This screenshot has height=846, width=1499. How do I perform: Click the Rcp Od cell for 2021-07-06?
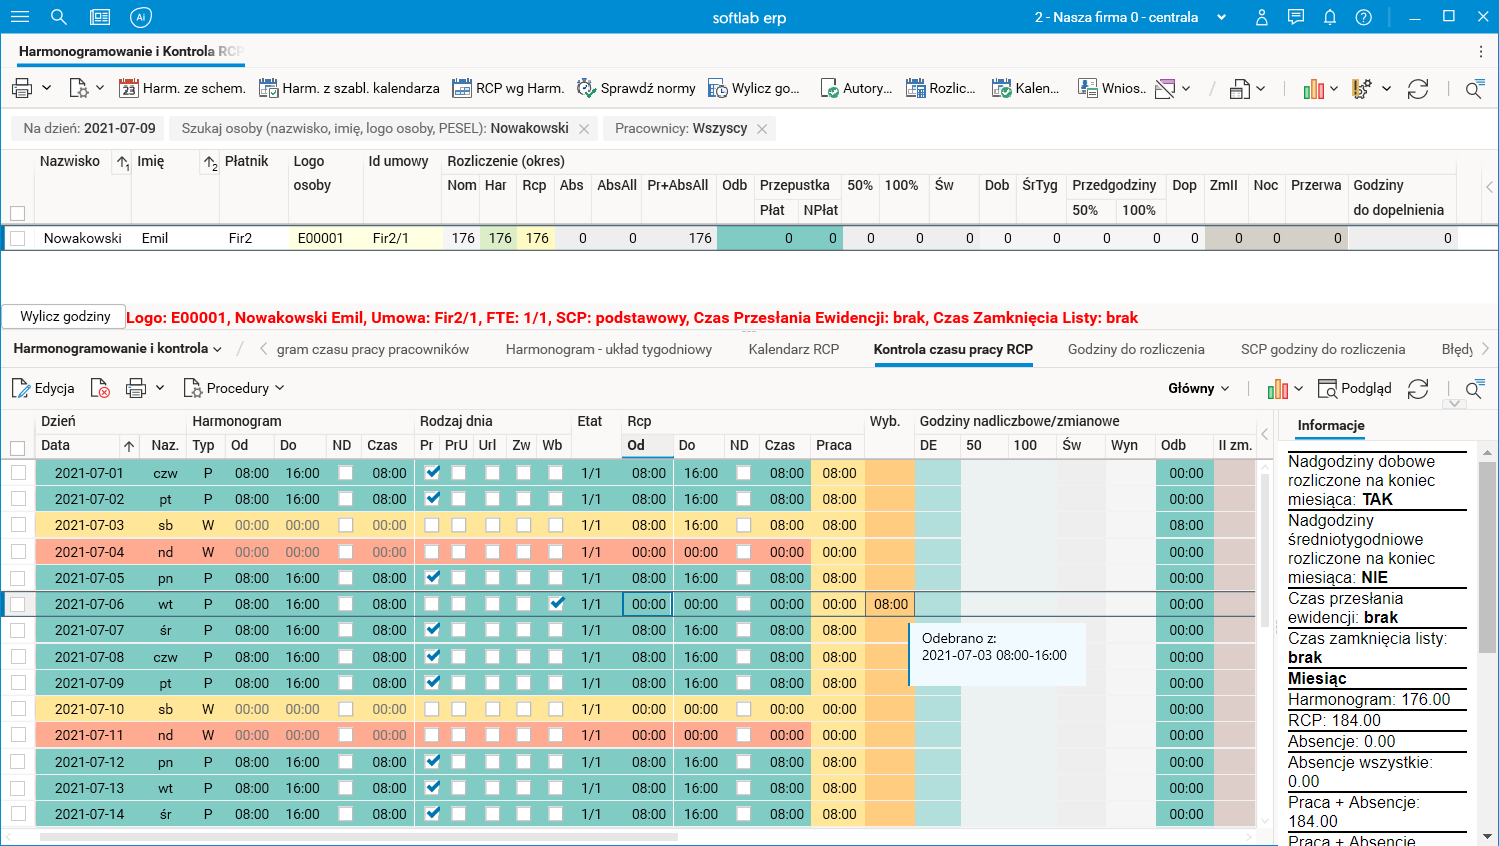(648, 604)
